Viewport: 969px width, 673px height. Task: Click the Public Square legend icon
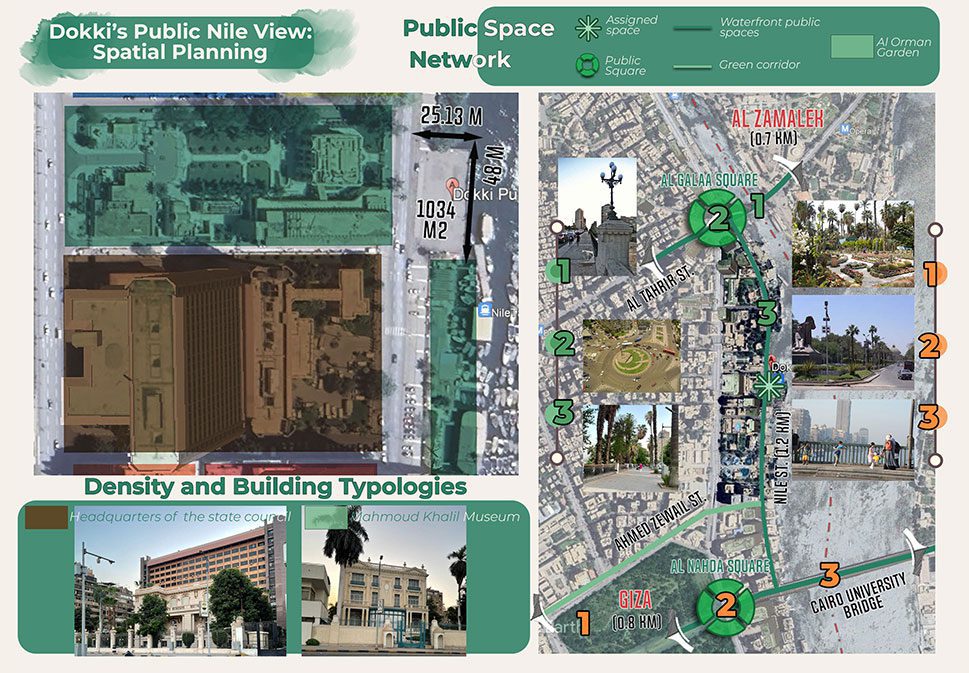coord(587,66)
